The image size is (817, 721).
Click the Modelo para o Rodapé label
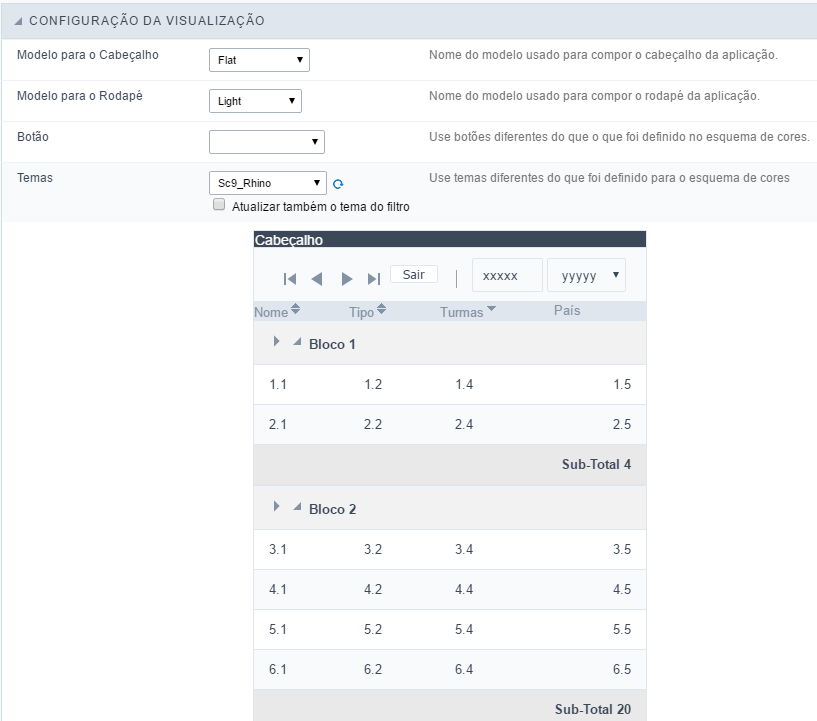tap(80, 96)
